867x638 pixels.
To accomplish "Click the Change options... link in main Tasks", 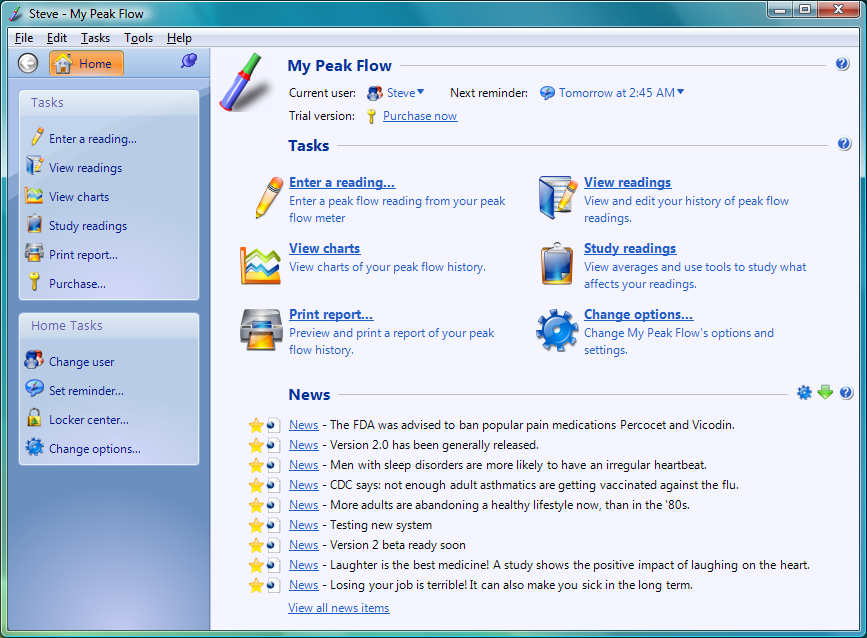I will click(639, 315).
